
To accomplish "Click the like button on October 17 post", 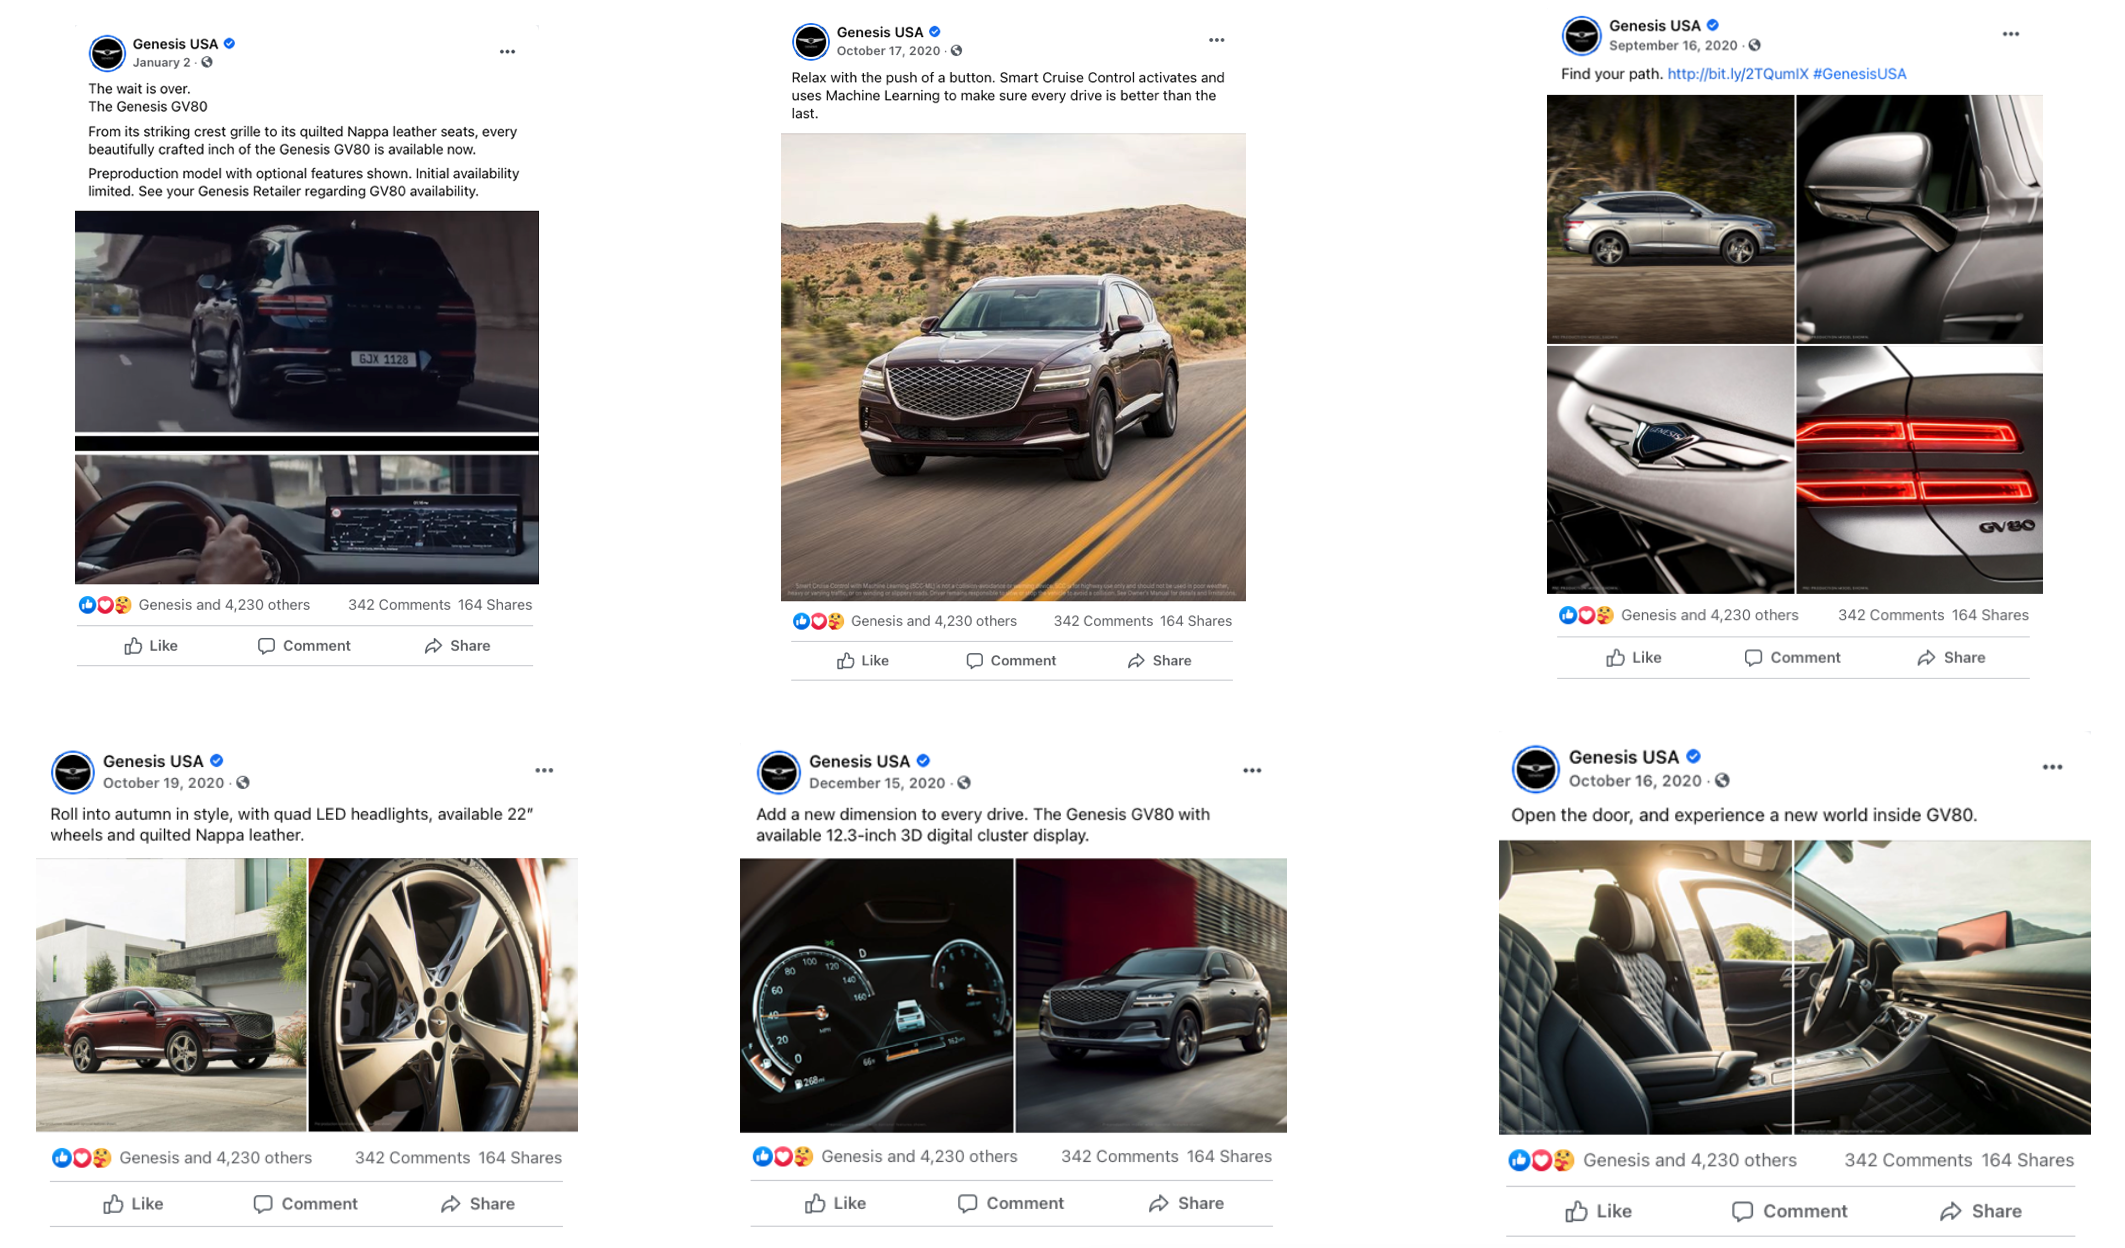I will tap(862, 661).
